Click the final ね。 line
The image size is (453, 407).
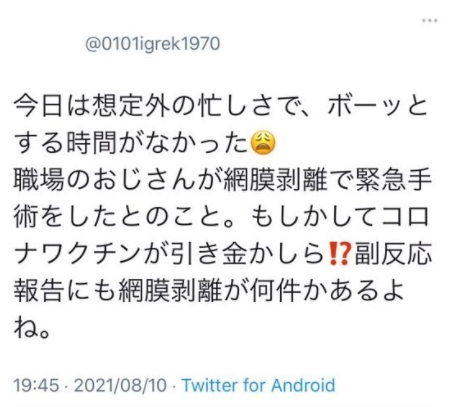tap(32, 327)
